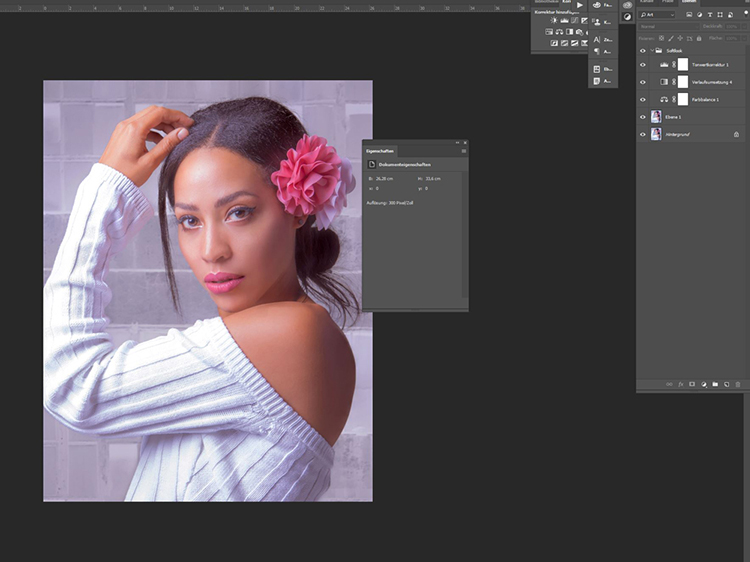750x562 pixels.
Task: Add a layer style with fx icon
Action: click(x=680, y=384)
